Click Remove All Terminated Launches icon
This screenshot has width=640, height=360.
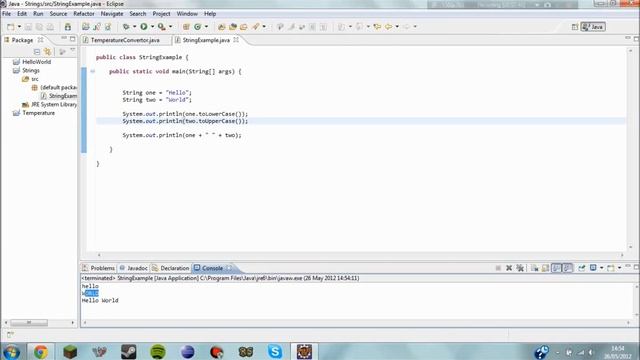pos(520,268)
